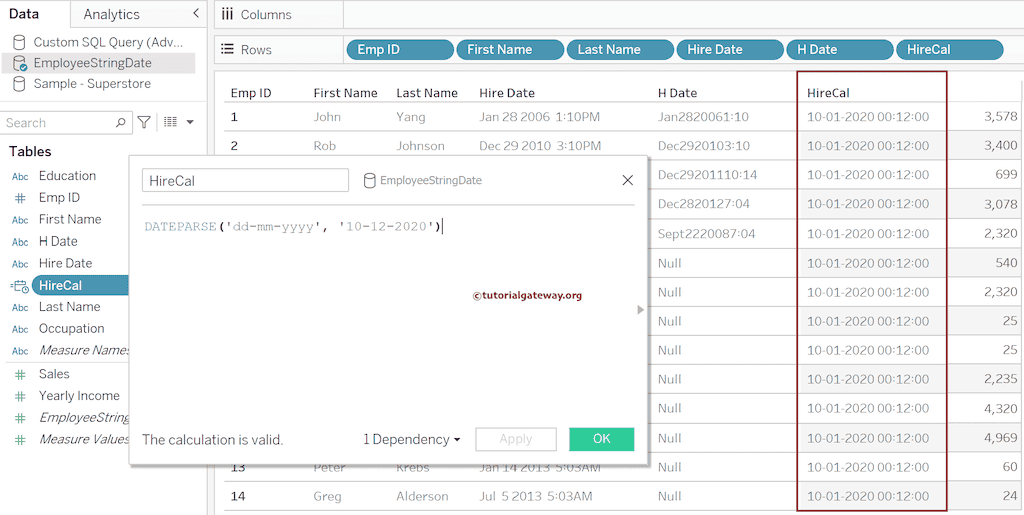This screenshot has height=515, width=1024.
Task: Select the Education field in Tables
Action: (x=67, y=176)
